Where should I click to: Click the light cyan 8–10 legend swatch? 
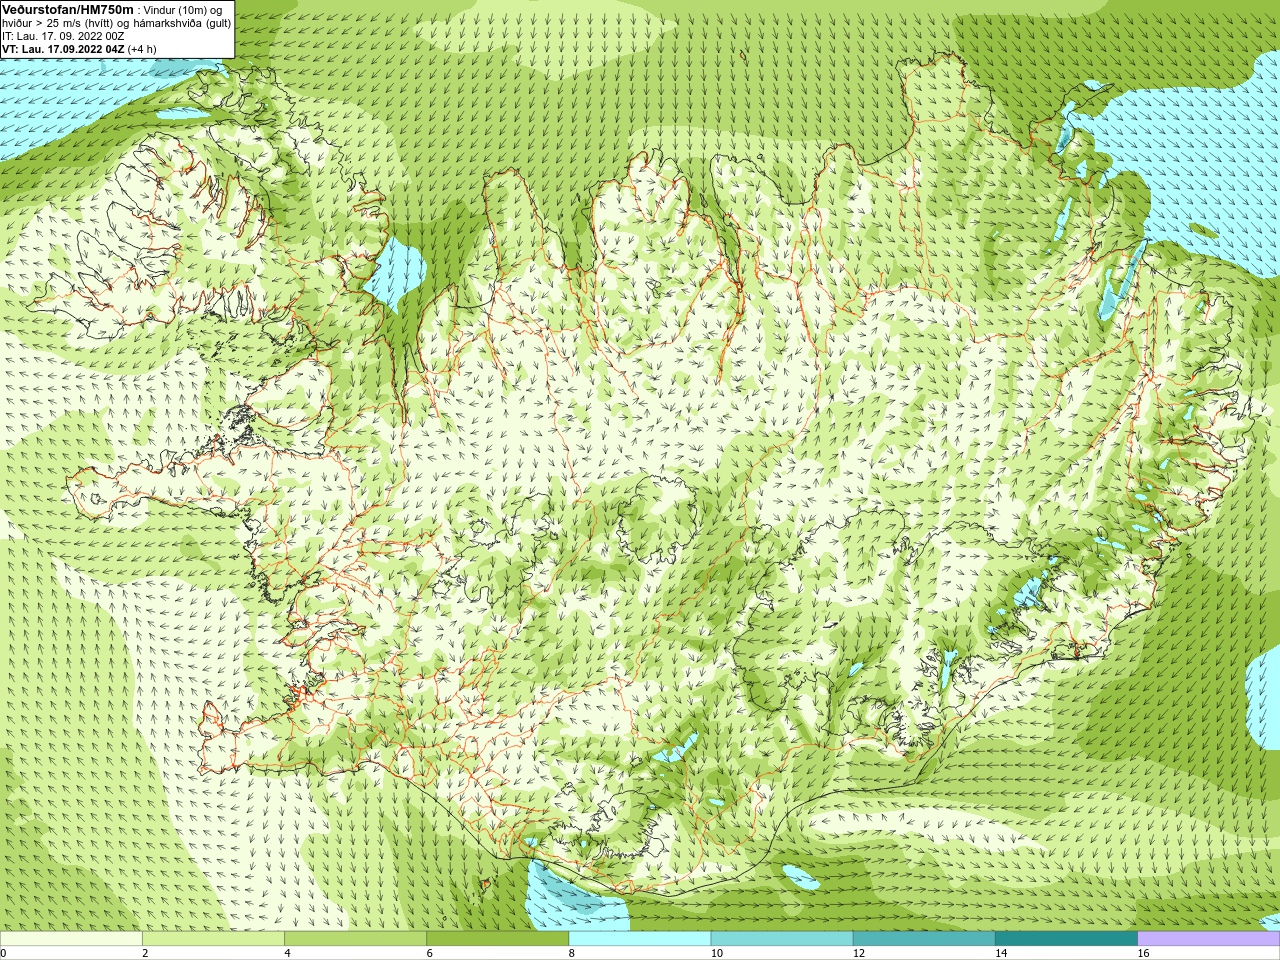click(640, 939)
